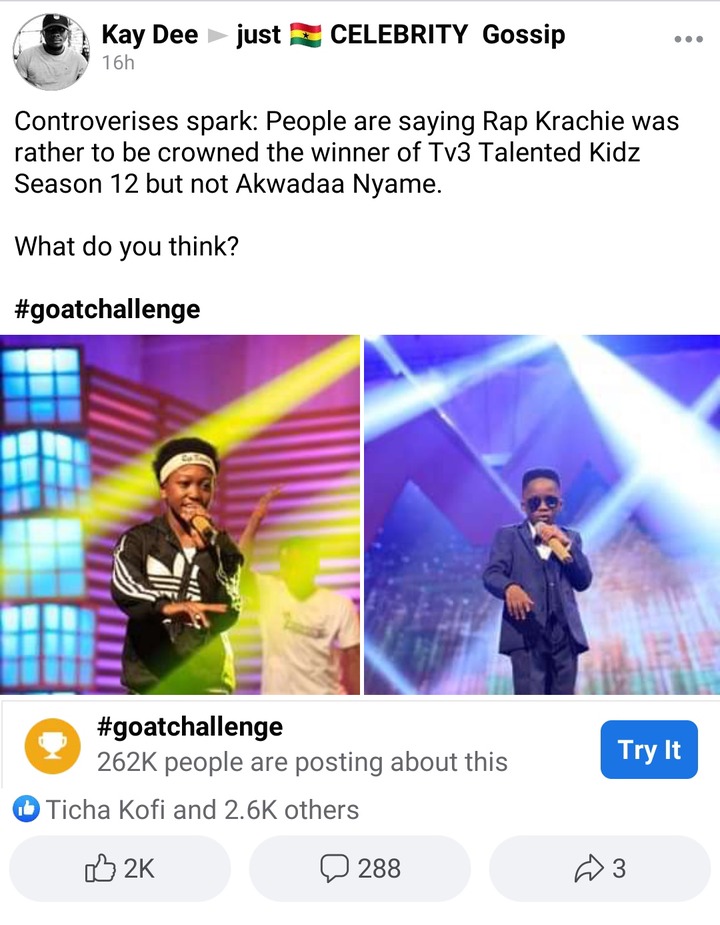
Task: Tap the Like thumbs-up button showing 2K
Action: tap(120, 868)
